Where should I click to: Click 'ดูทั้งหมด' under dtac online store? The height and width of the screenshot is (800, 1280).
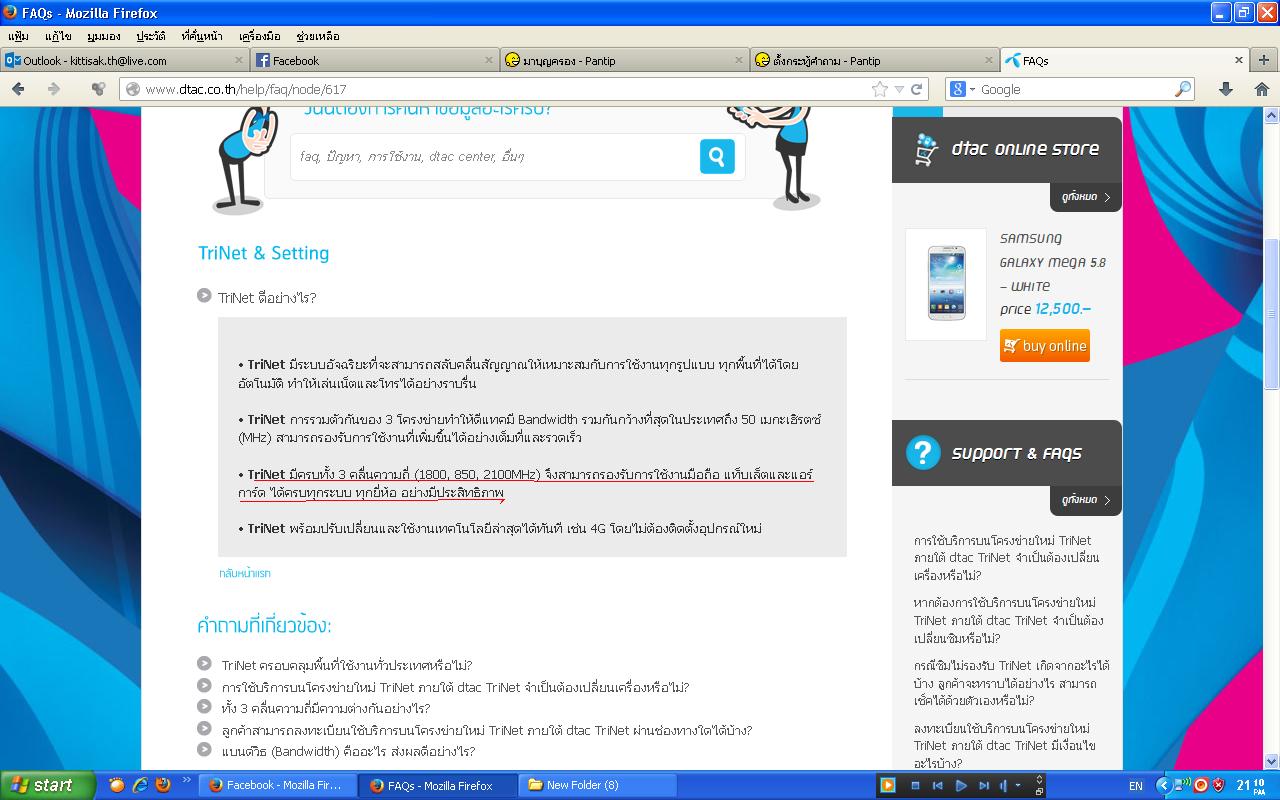(1085, 197)
